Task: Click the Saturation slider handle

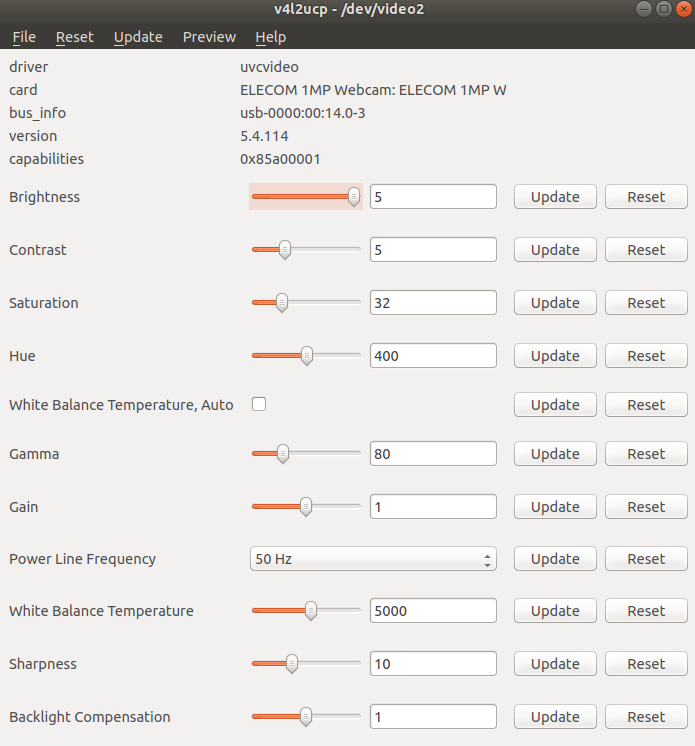Action: (282, 303)
